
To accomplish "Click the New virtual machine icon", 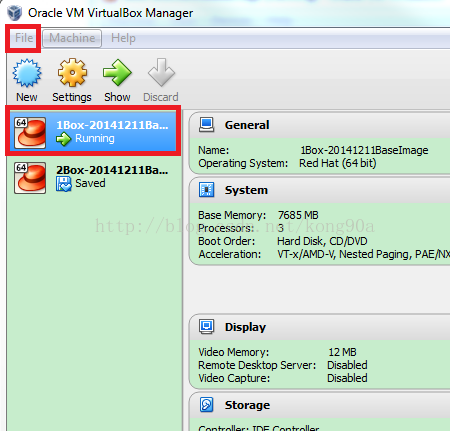I will (x=27, y=73).
